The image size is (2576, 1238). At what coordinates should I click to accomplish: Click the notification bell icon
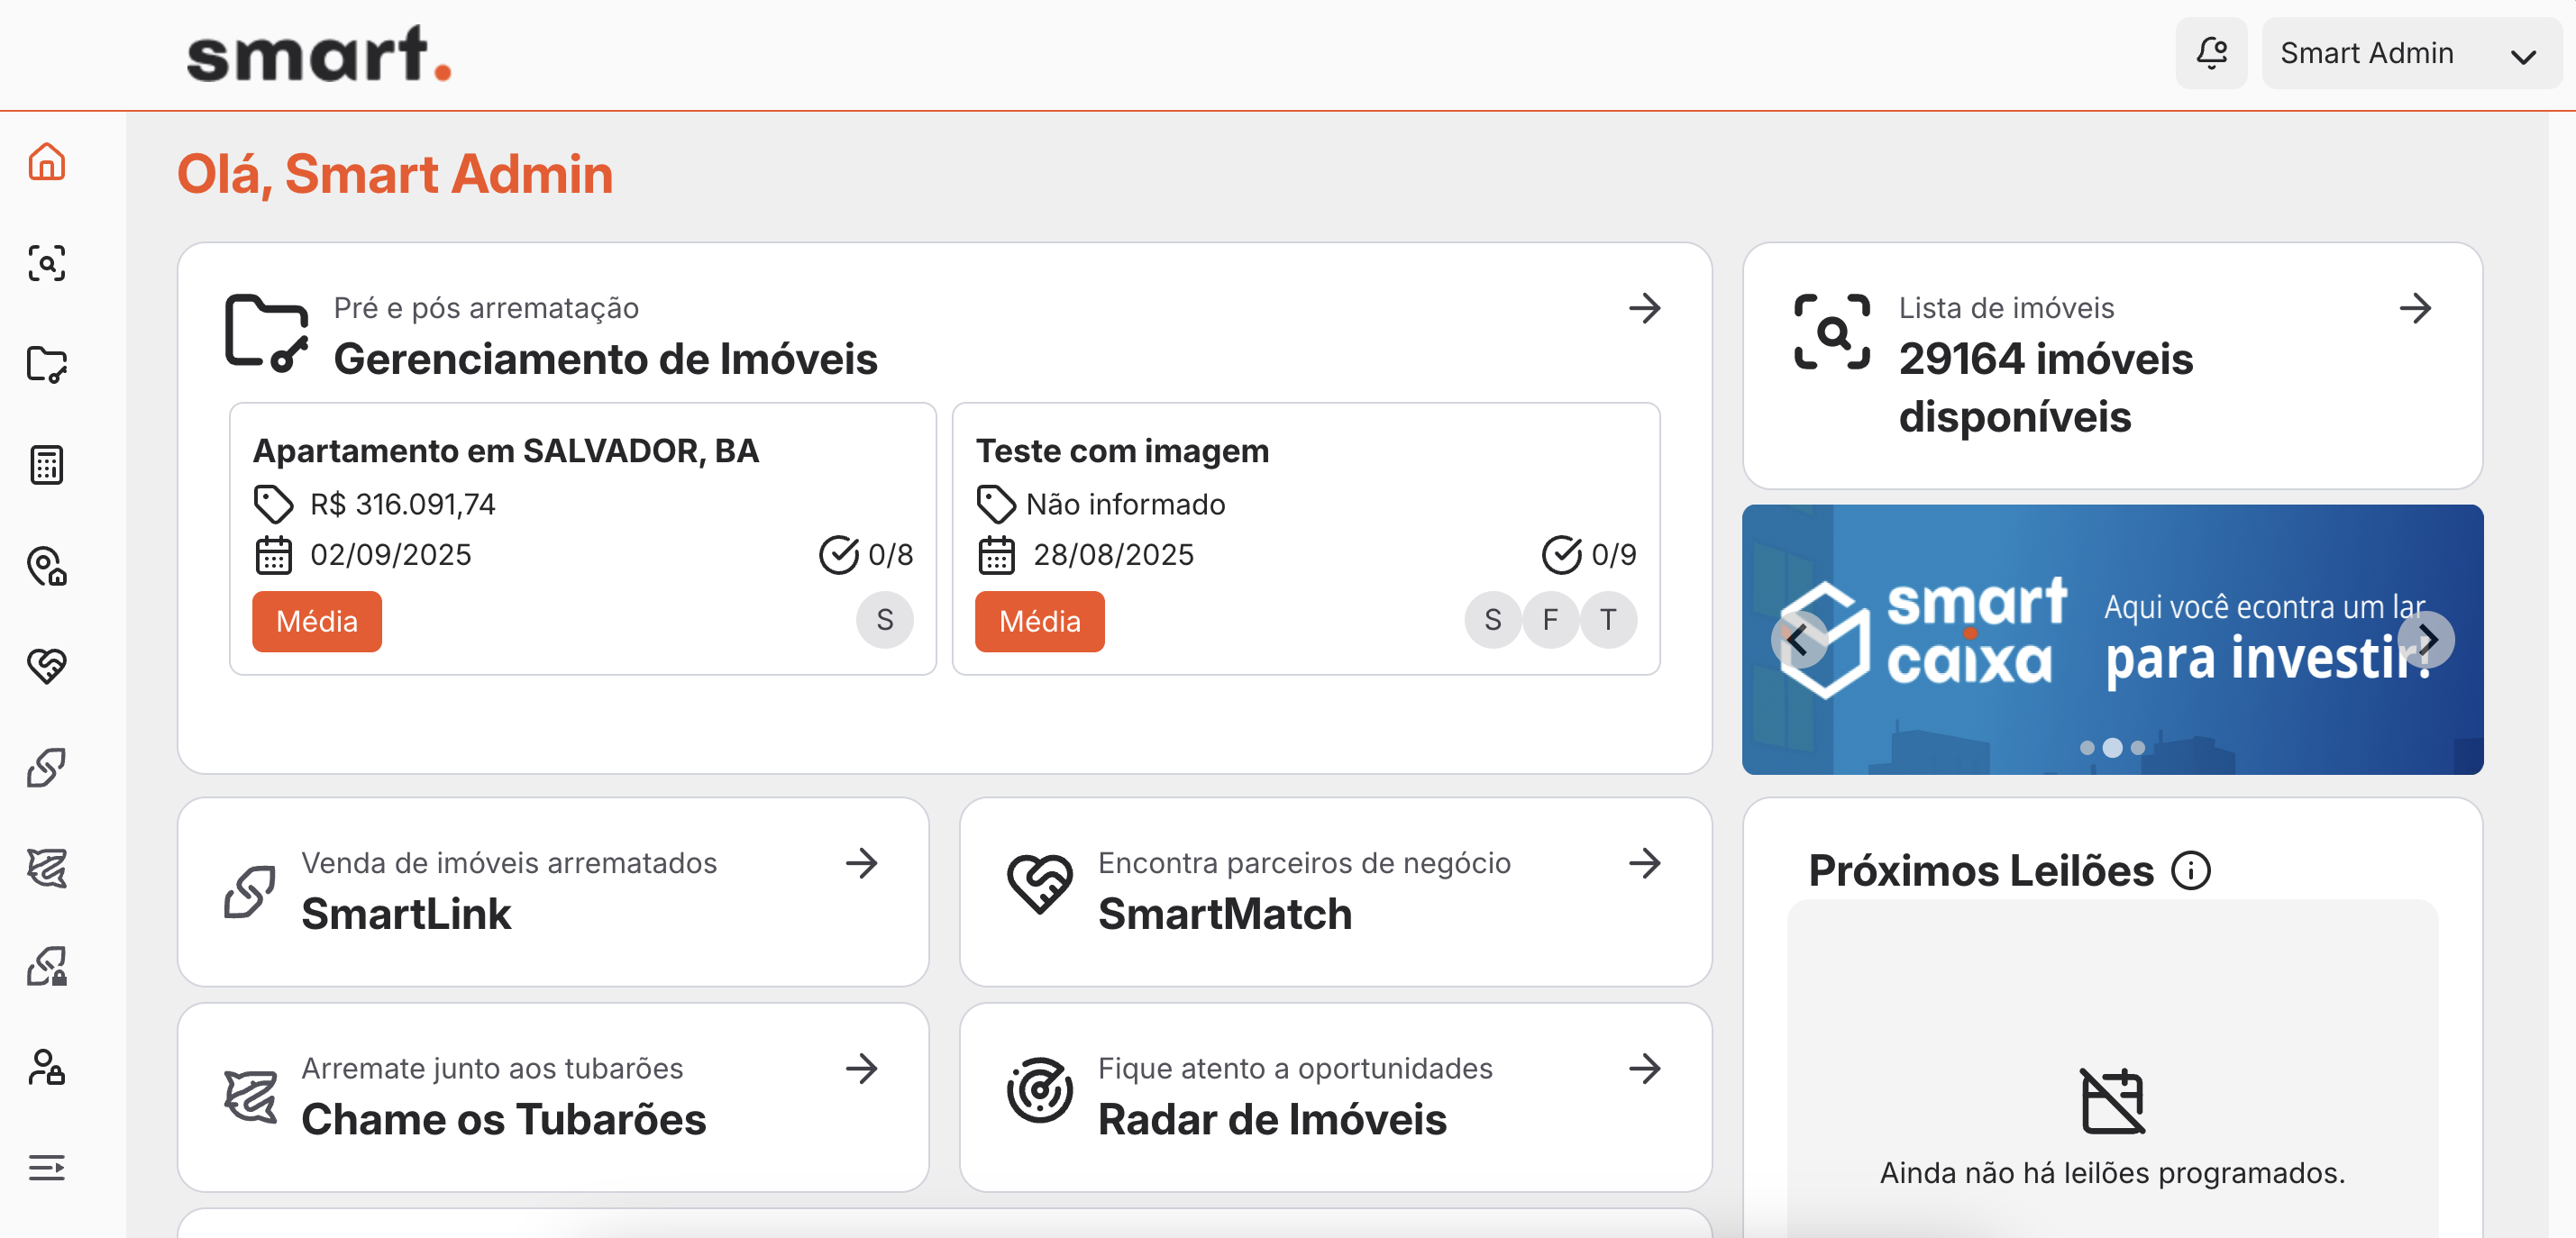tap(2211, 52)
